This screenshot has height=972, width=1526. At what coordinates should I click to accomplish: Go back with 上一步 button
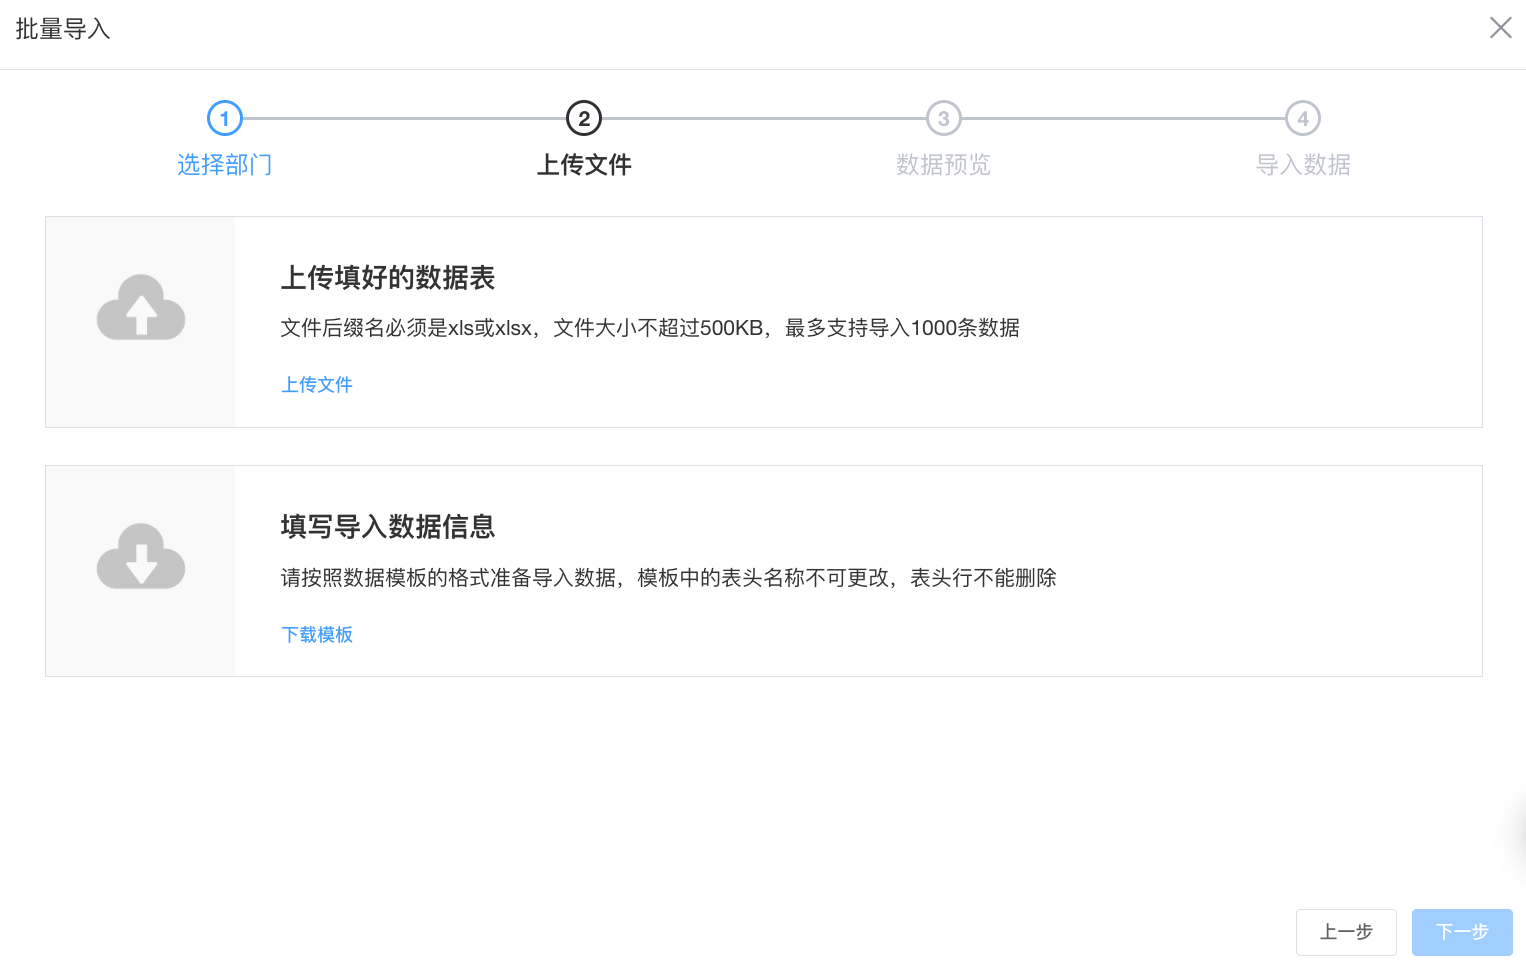coord(1346,932)
